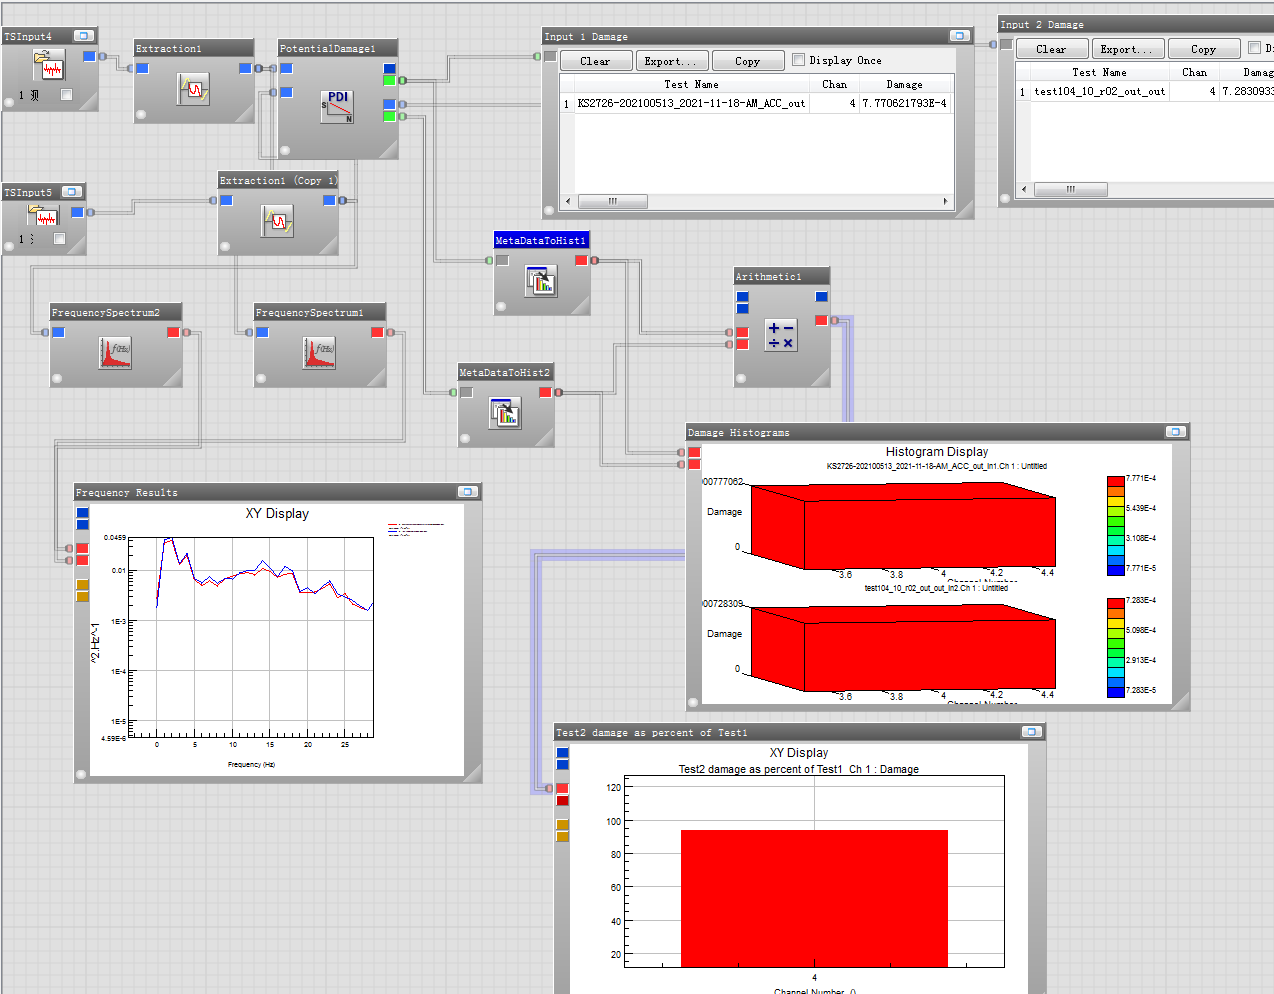Enable Display Once in Input 1 Damage

(x=798, y=60)
